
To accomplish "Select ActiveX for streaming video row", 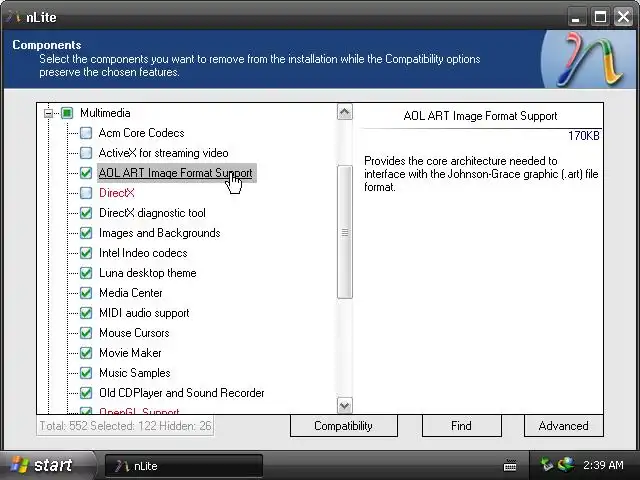I will pyautogui.click(x=163, y=153).
